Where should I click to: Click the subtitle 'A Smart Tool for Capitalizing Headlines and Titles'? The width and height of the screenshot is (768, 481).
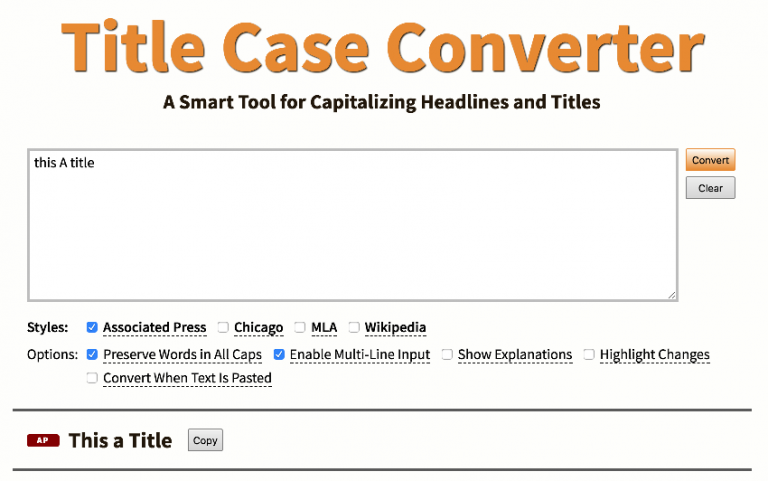click(382, 102)
